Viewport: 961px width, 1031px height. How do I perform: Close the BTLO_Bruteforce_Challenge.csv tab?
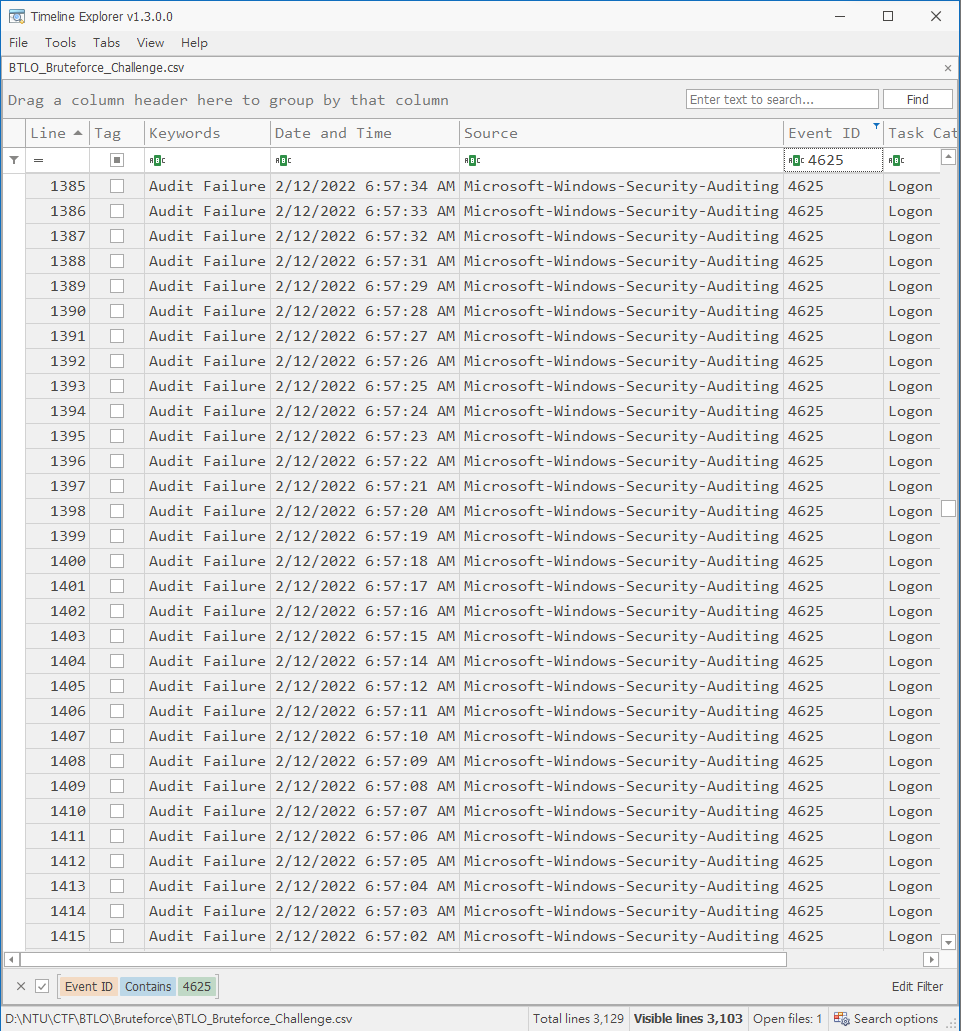948,68
